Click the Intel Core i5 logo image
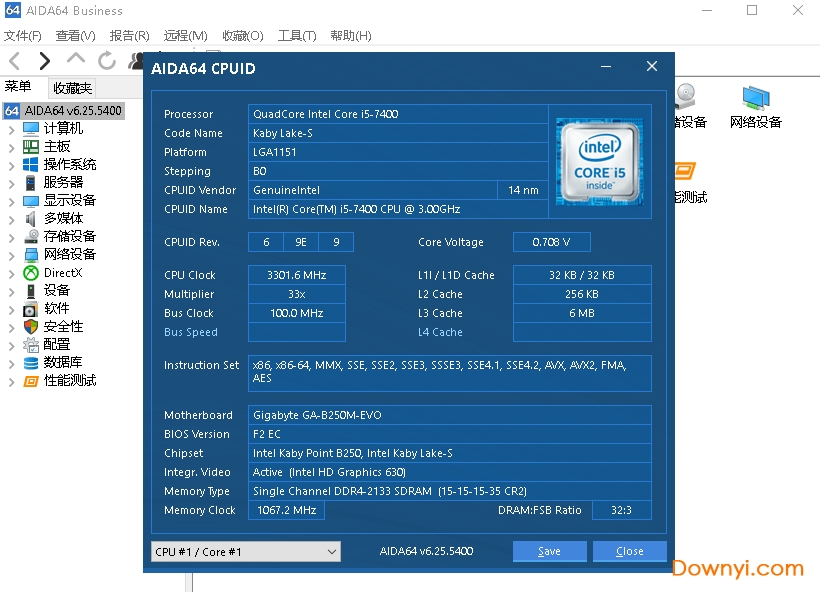The height and width of the screenshot is (592, 820). (x=599, y=160)
